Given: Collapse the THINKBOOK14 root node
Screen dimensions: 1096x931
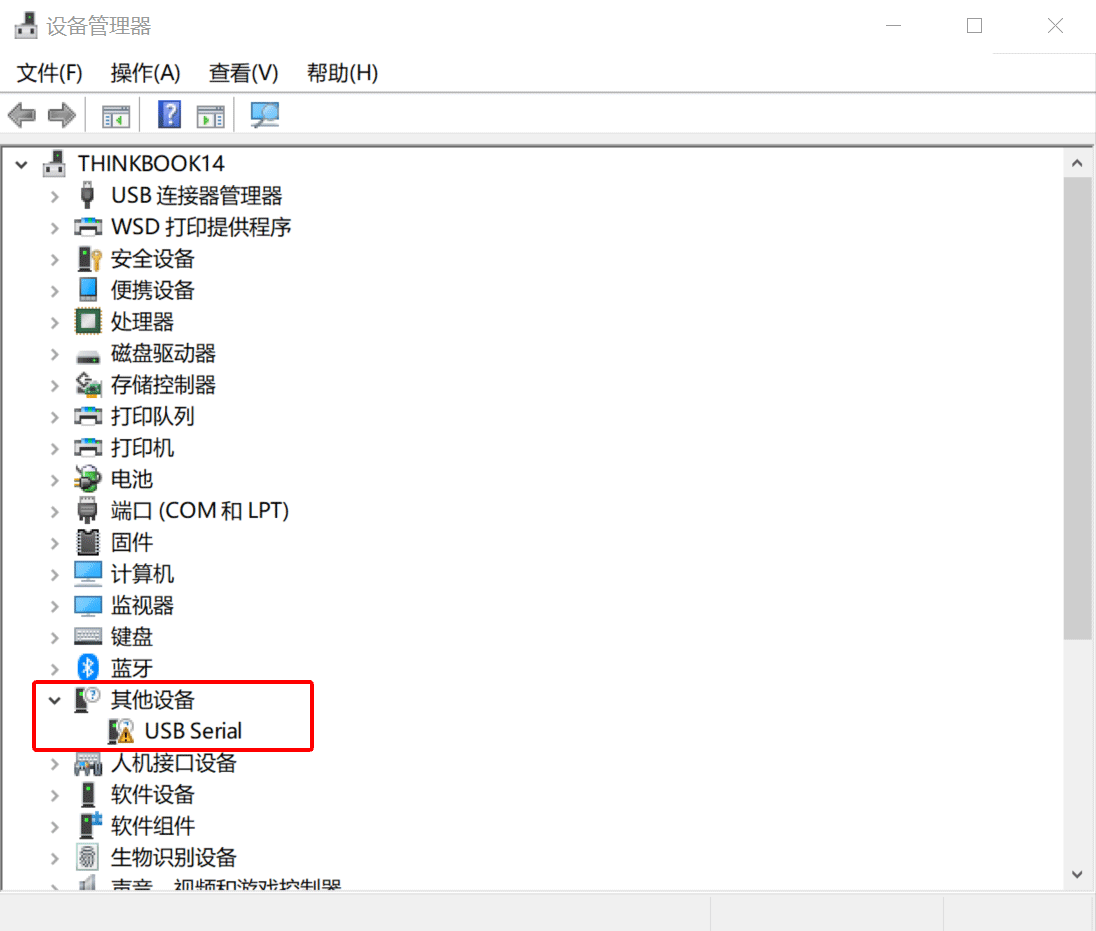Looking at the screenshot, I should [x=22, y=163].
